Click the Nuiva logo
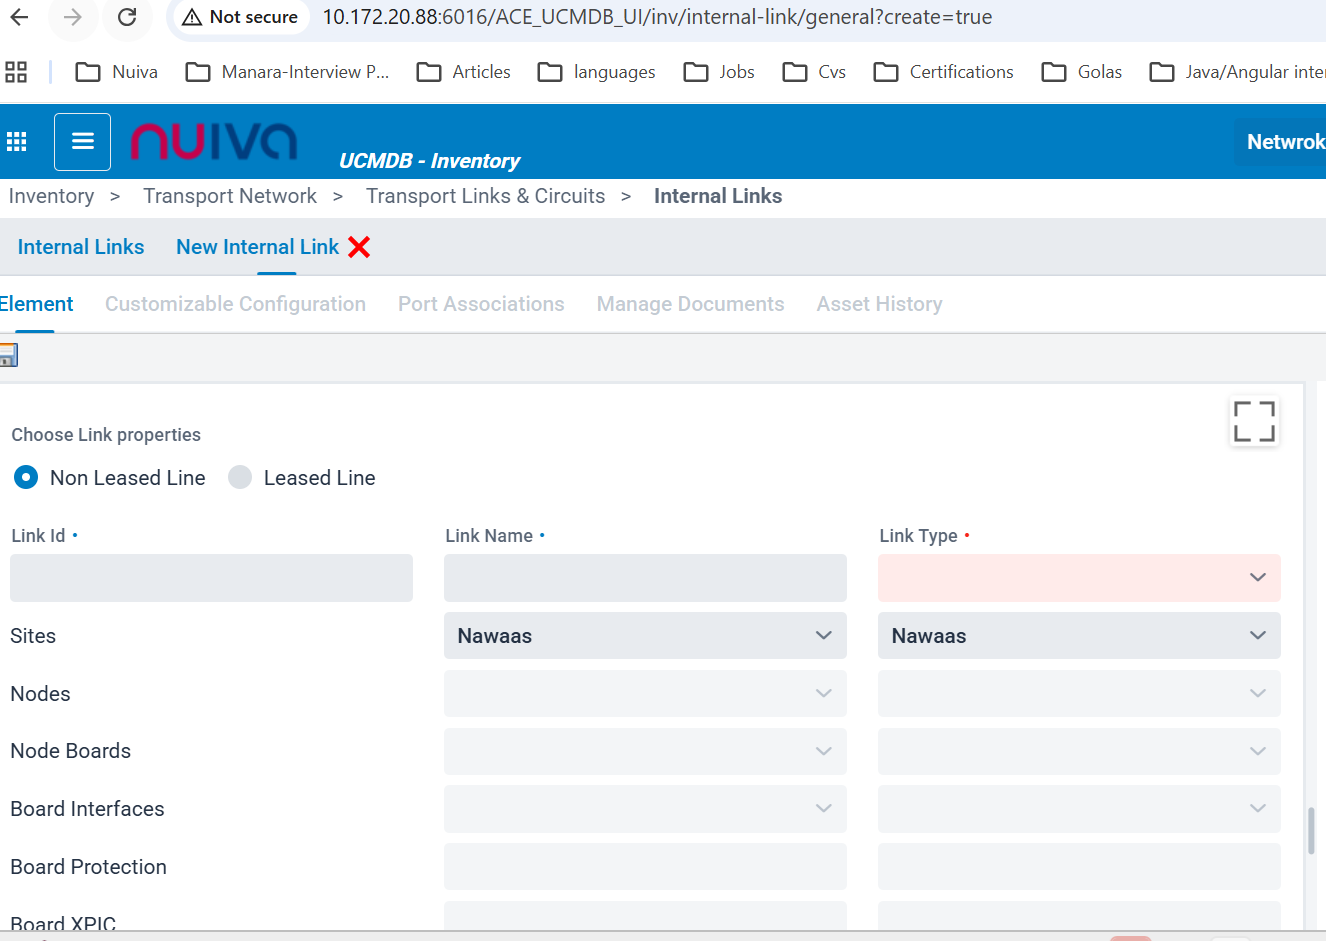The image size is (1326, 941). click(x=214, y=142)
